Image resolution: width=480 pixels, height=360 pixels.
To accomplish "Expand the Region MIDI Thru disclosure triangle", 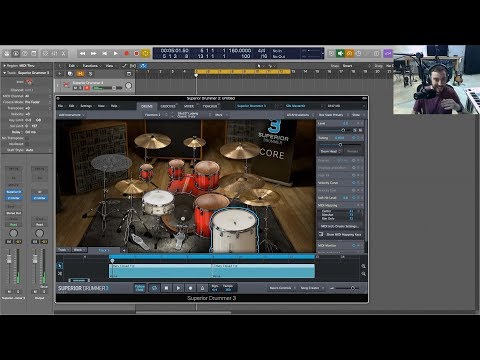I will coord(4,66).
